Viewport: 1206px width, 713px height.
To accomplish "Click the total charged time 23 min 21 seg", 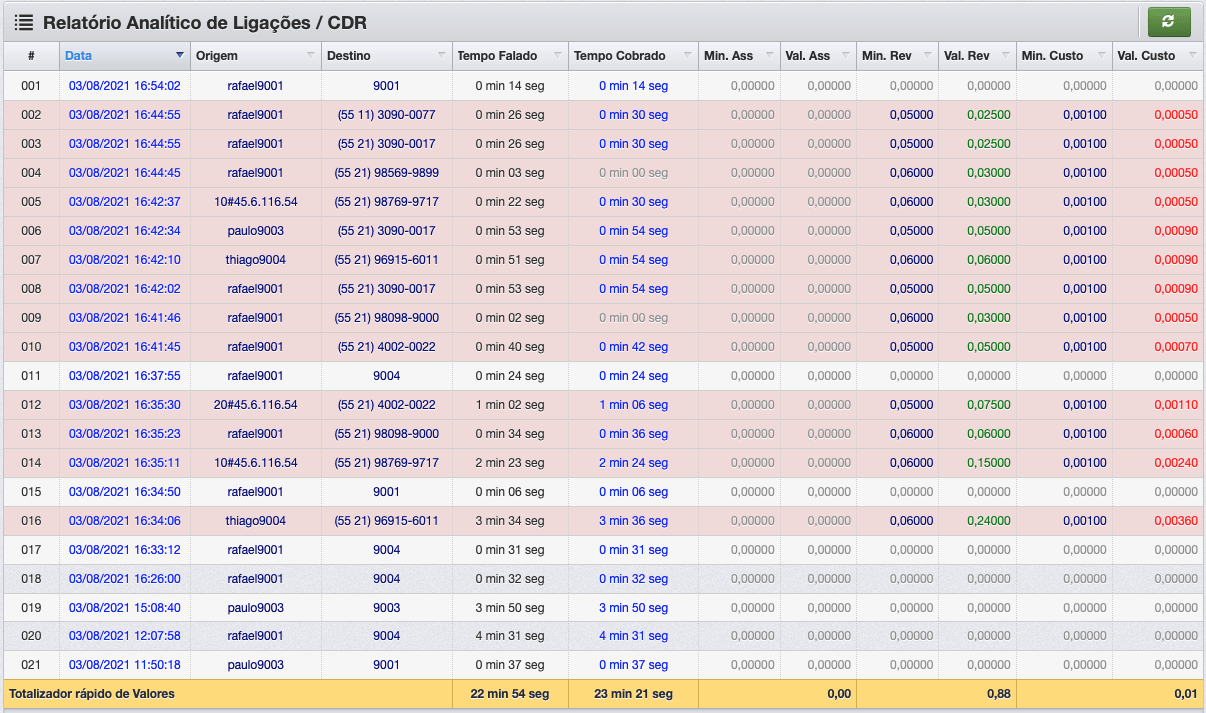I will (633, 694).
